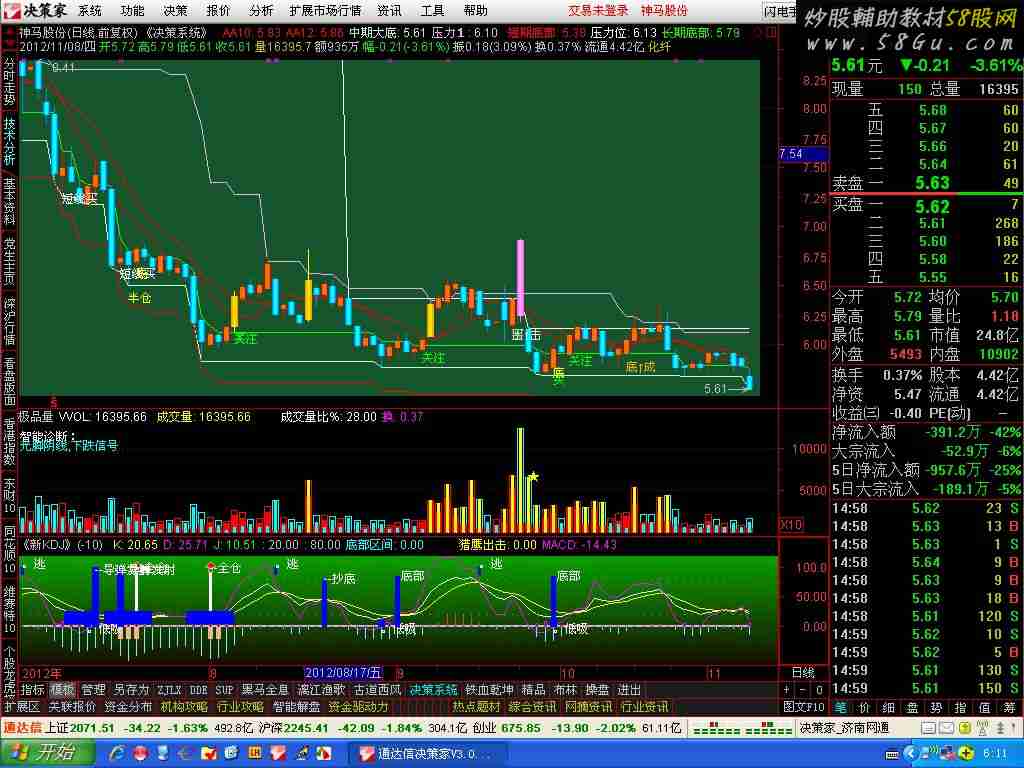Open the 系统 menu
This screenshot has height=768, width=1024.
(x=89, y=10)
